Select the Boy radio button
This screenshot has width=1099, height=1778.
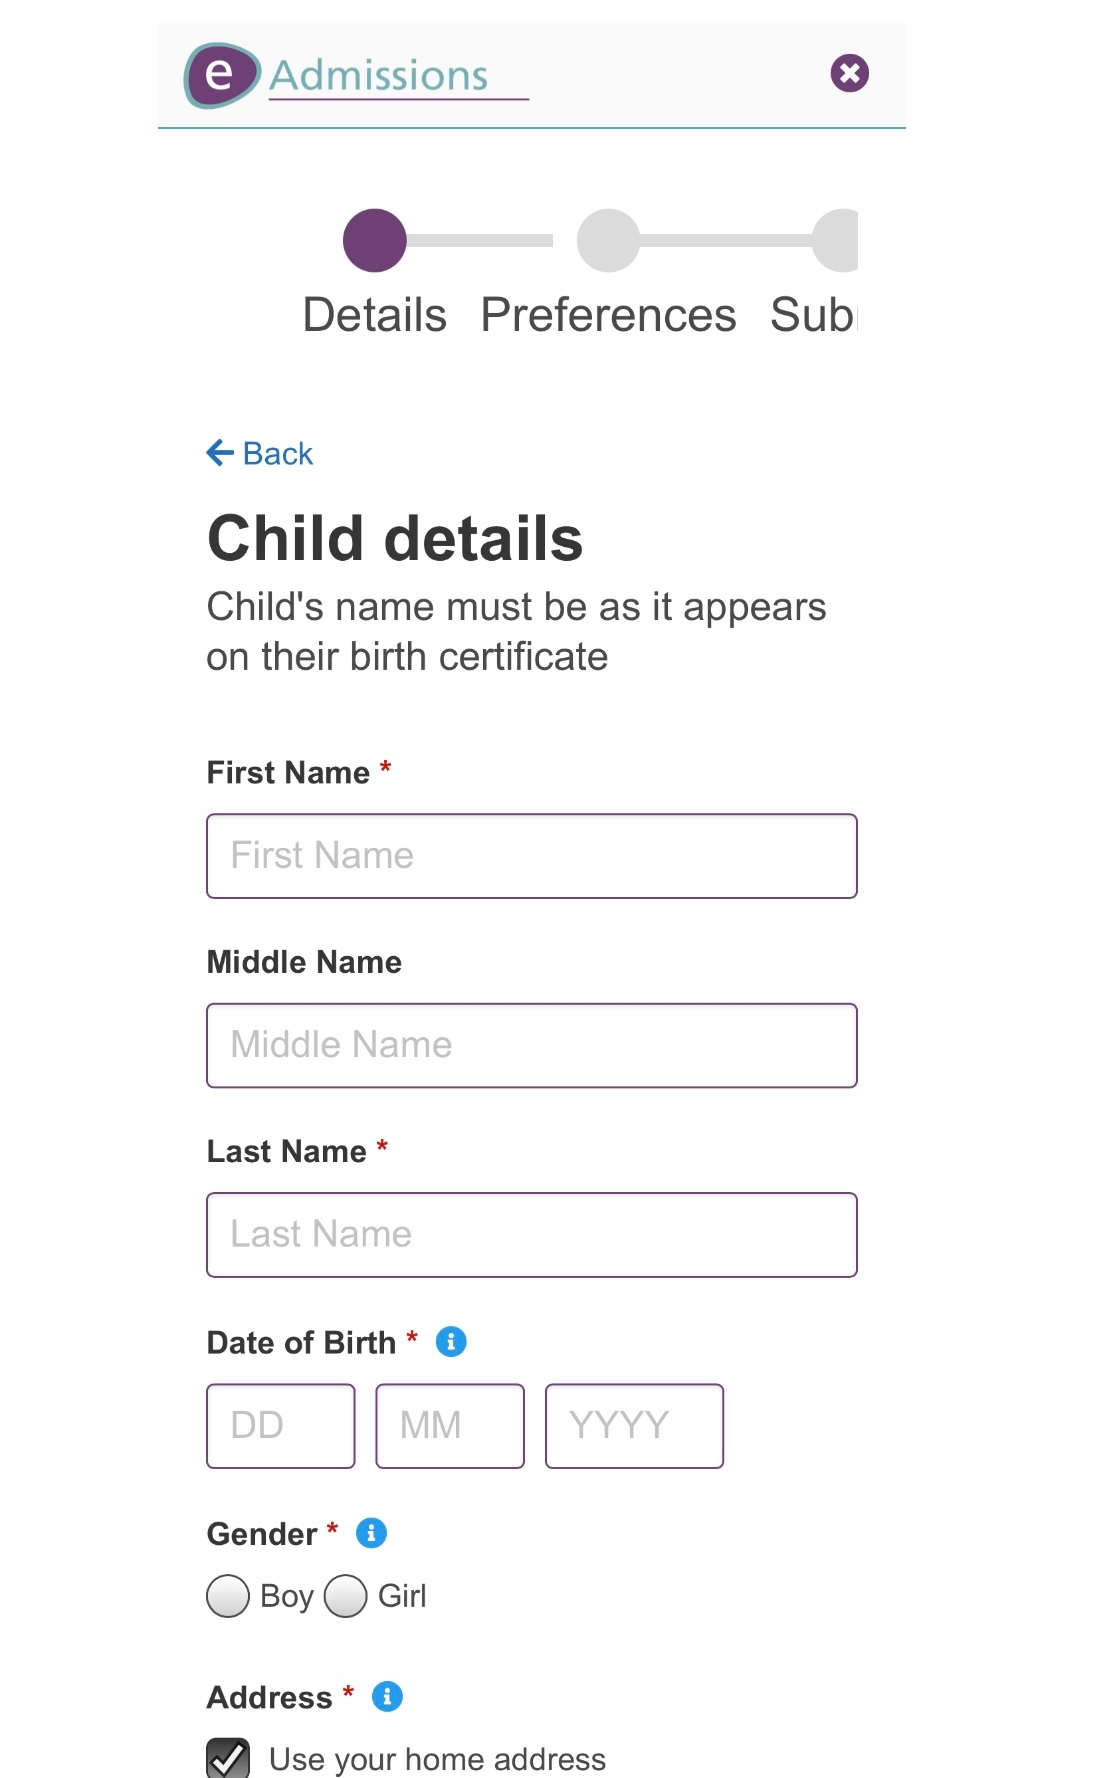(x=228, y=1596)
